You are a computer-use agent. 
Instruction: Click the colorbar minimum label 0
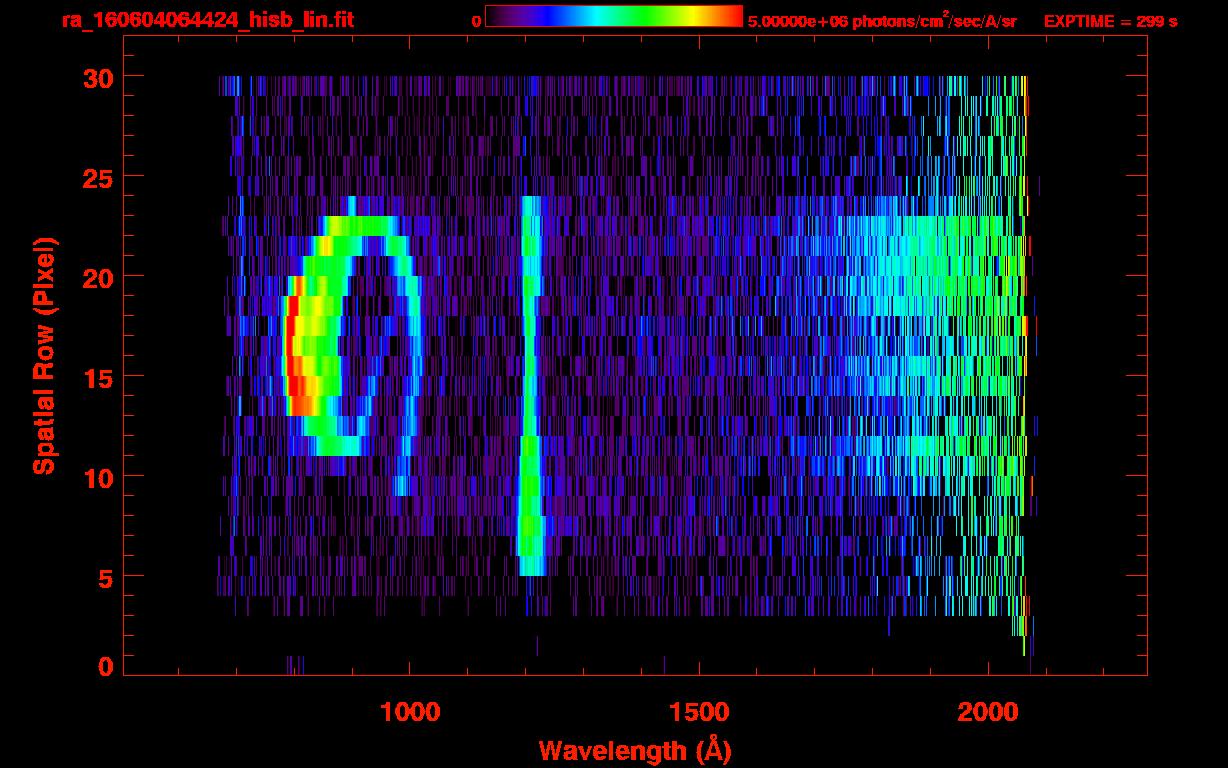pyautogui.click(x=476, y=21)
